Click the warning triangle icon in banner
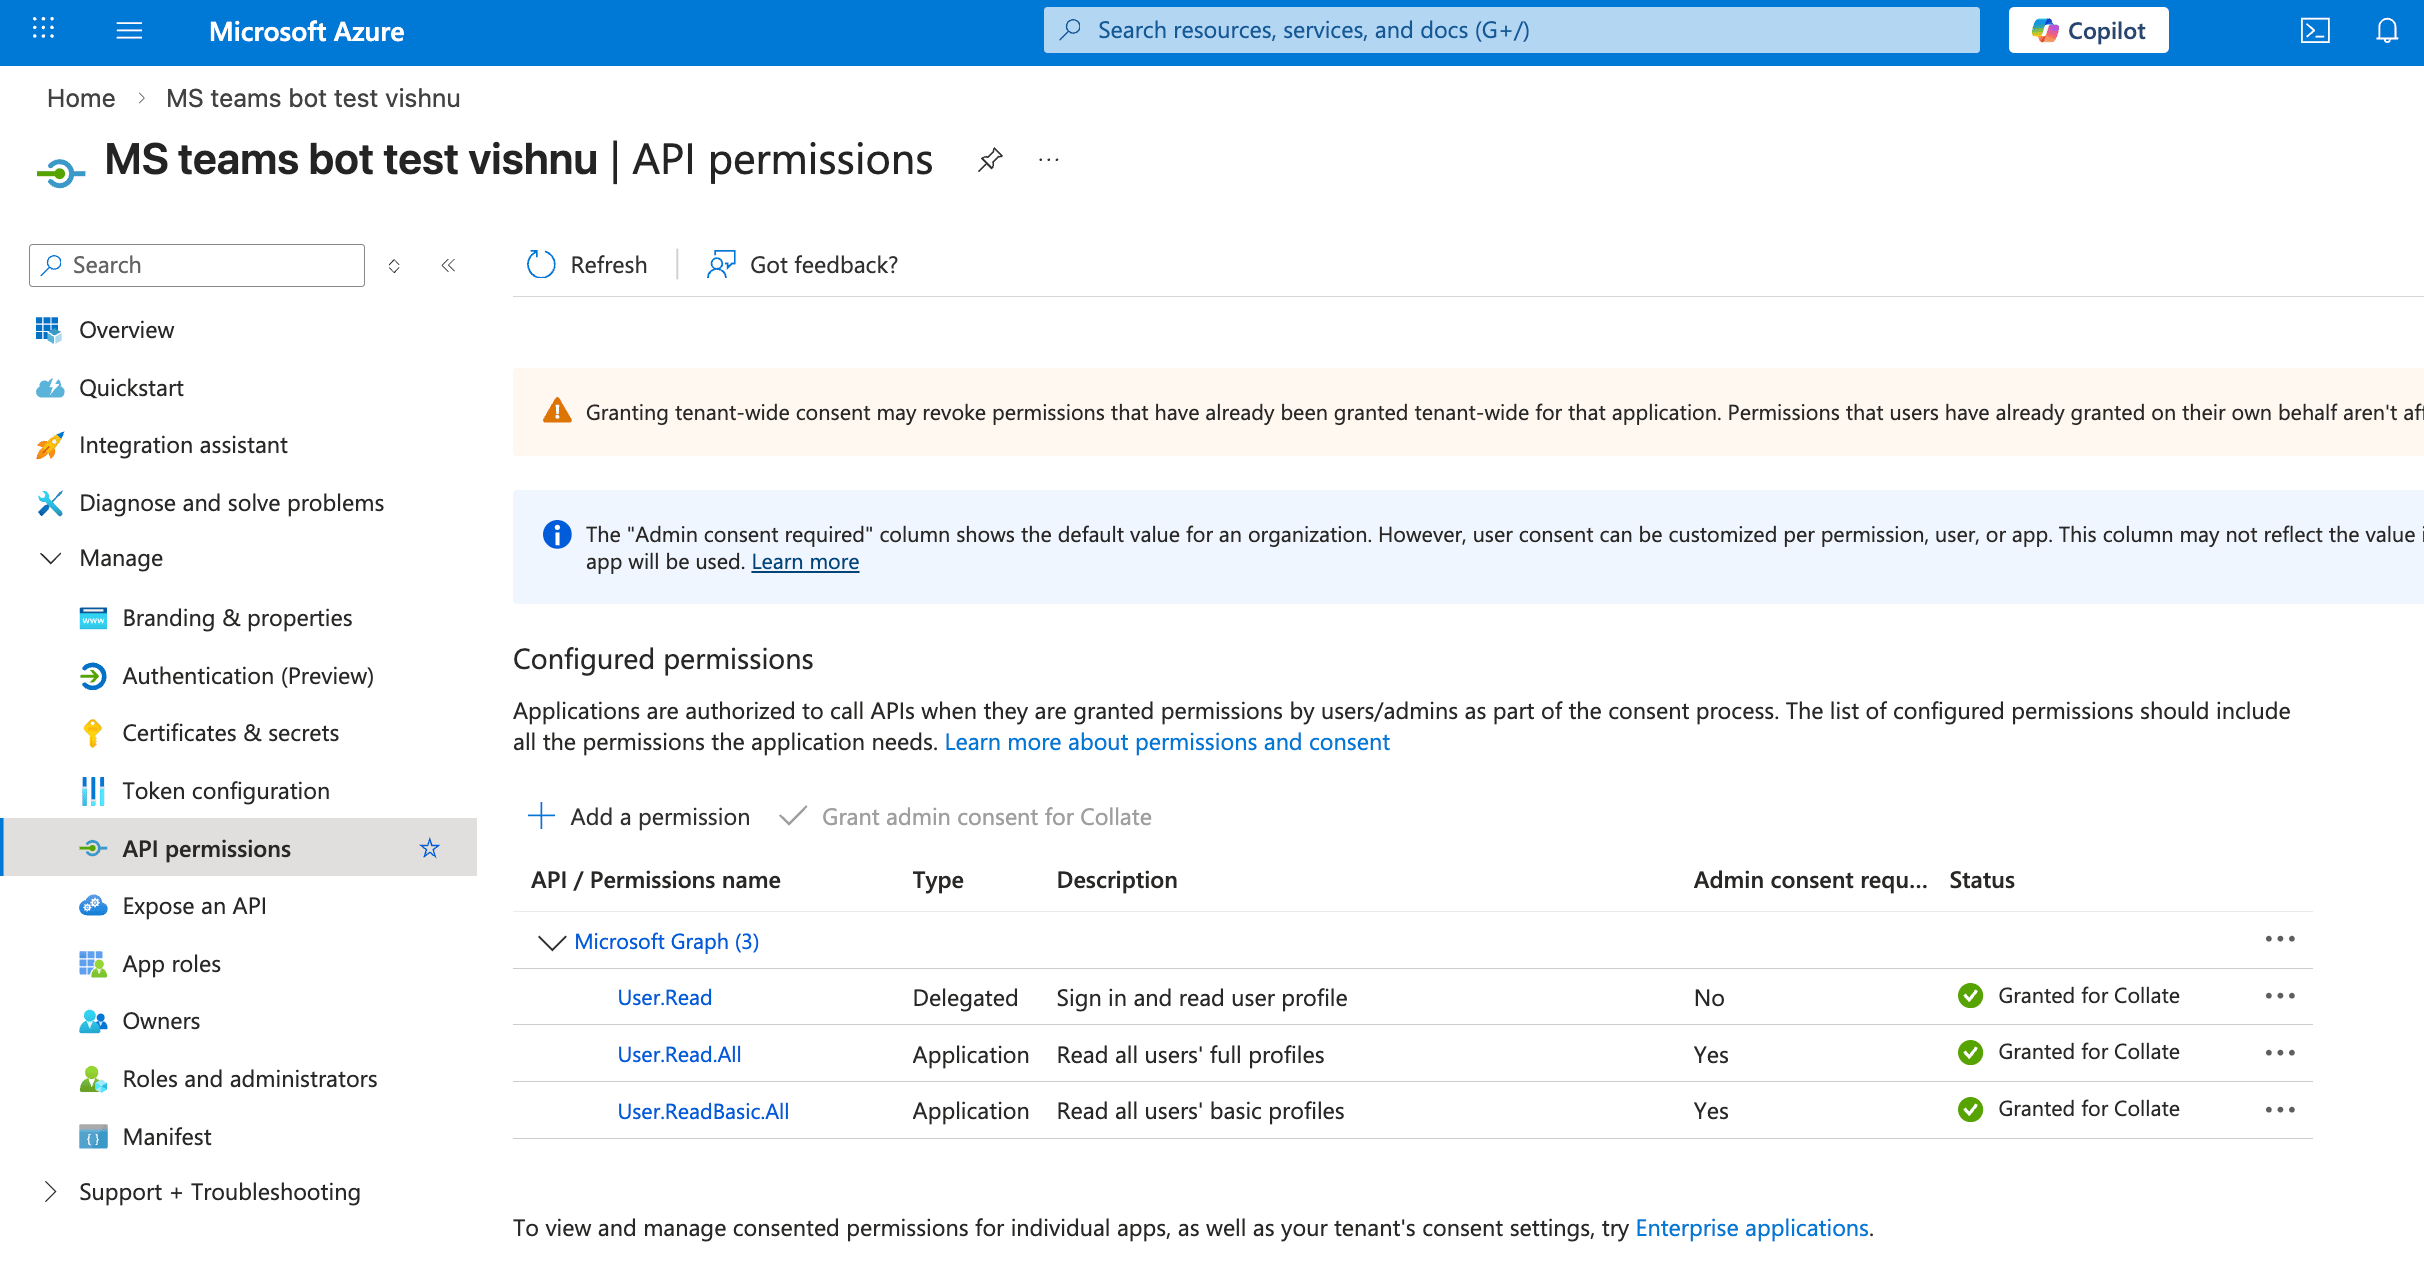Screen dimensions: 2424x1278 coord(557,411)
